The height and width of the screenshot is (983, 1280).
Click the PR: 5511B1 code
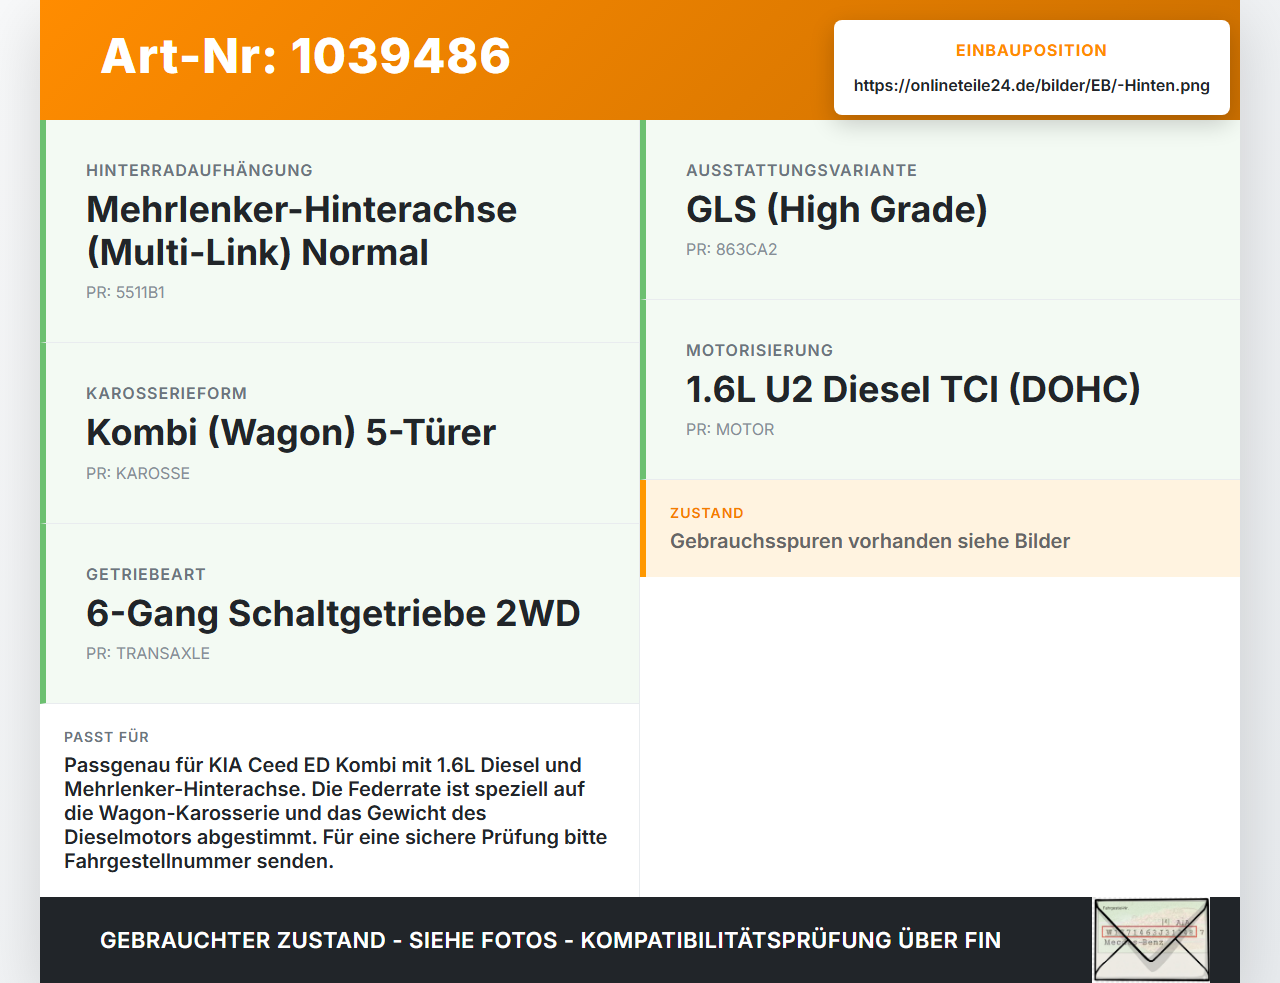(125, 292)
